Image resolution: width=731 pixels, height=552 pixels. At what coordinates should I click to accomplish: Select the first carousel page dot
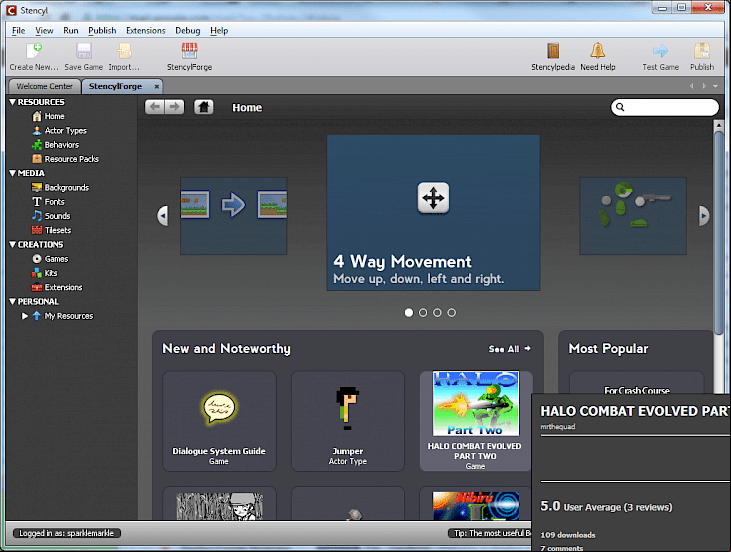point(409,313)
